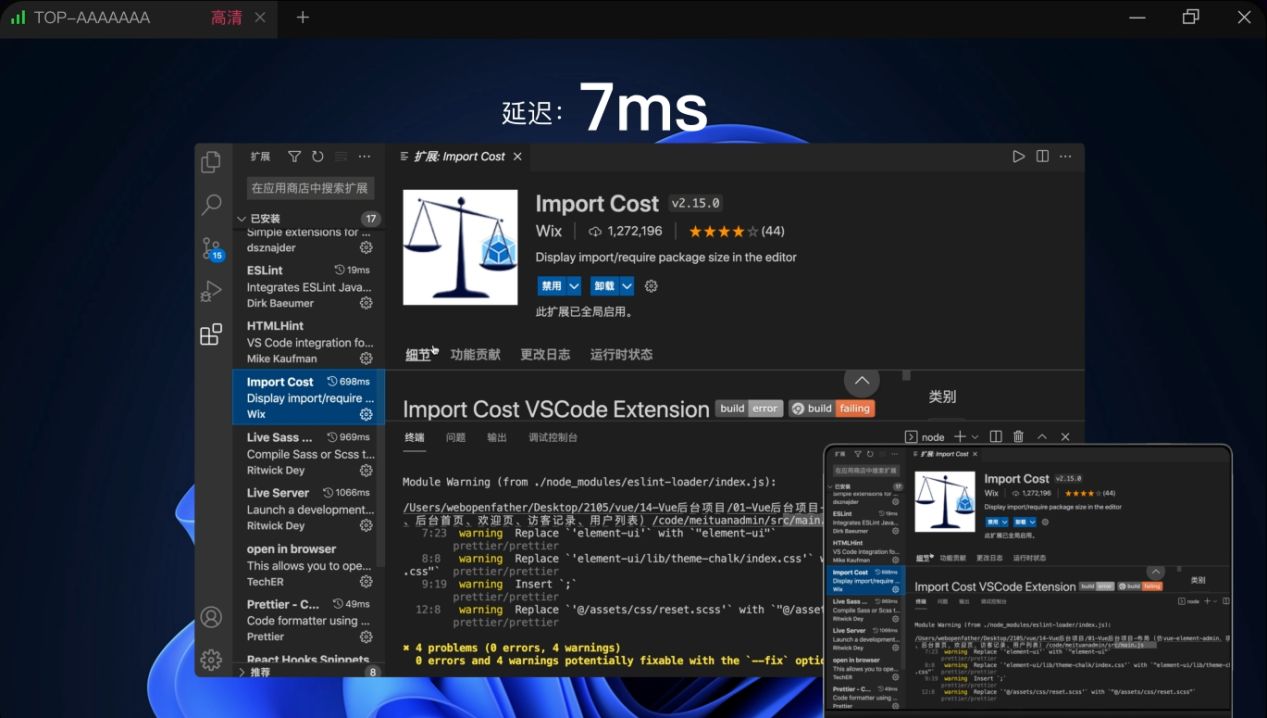Click the gear next to open in browser
The height and width of the screenshot is (718, 1267).
click(x=366, y=581)
